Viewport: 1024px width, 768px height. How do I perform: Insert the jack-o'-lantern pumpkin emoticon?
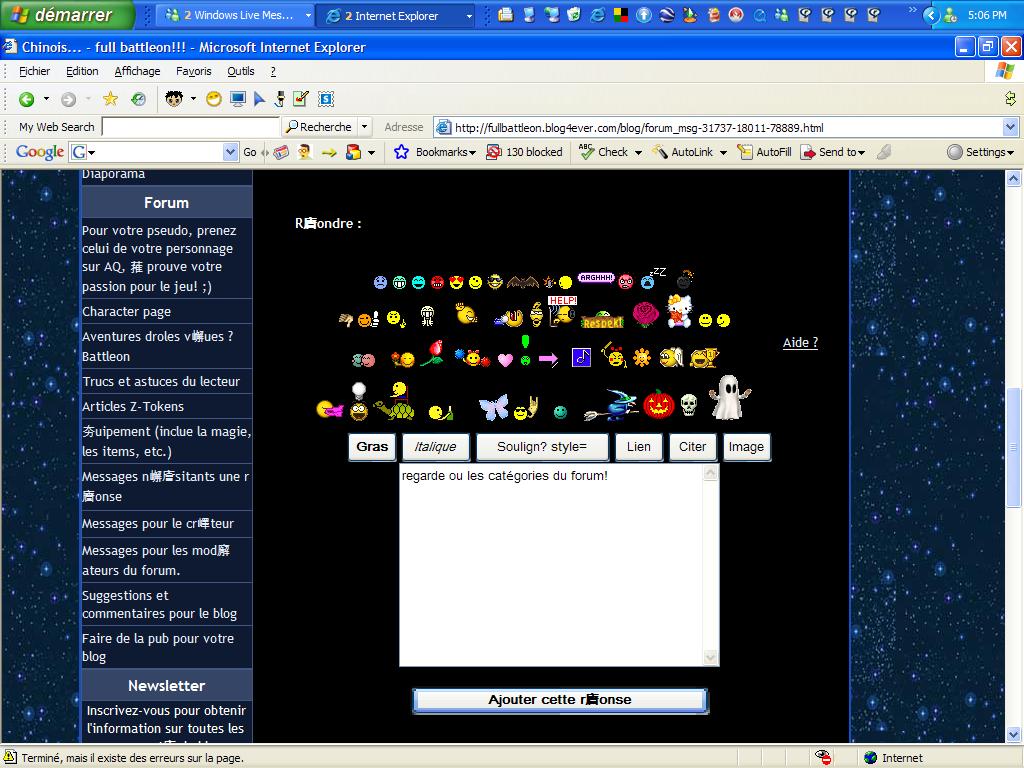point(658,403)
